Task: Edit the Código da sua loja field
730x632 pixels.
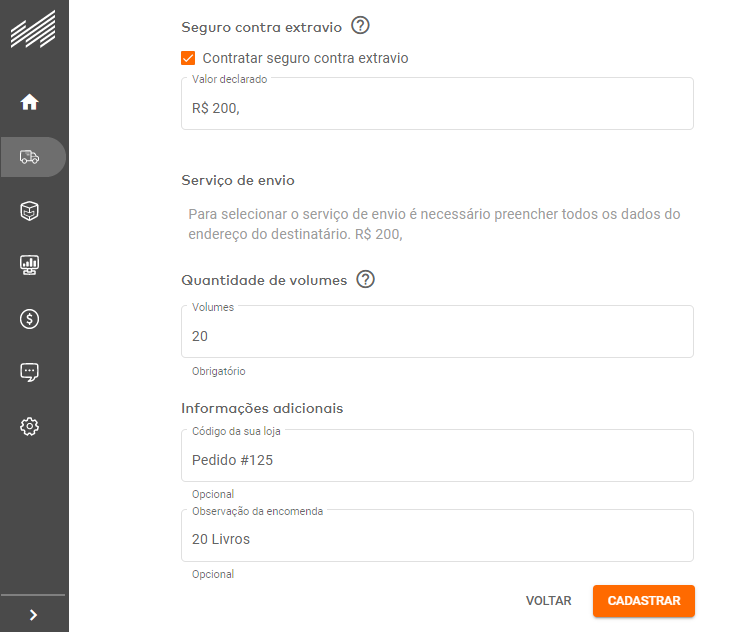Action: tap(437, 460)
